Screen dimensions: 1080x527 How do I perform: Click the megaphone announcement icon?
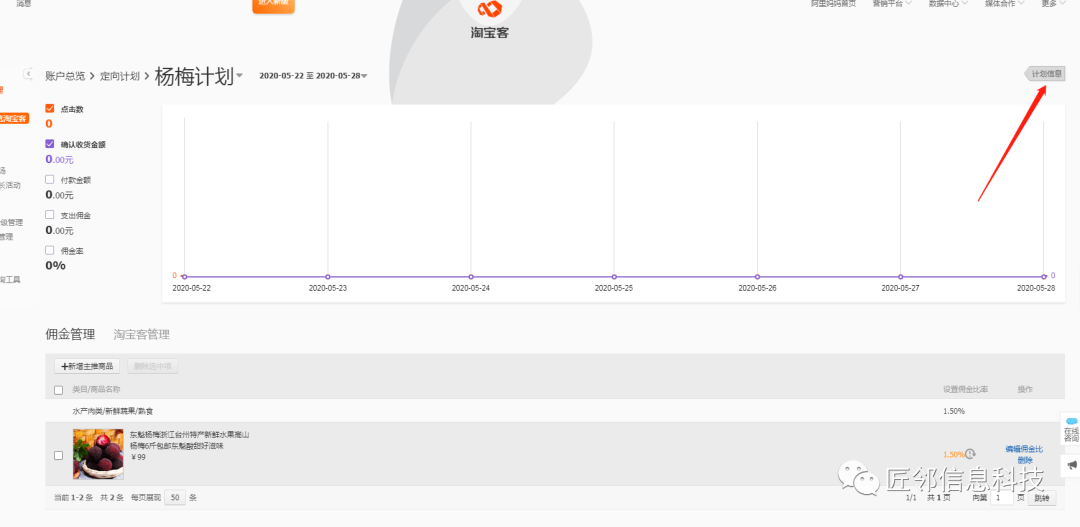click(1071, 465)
